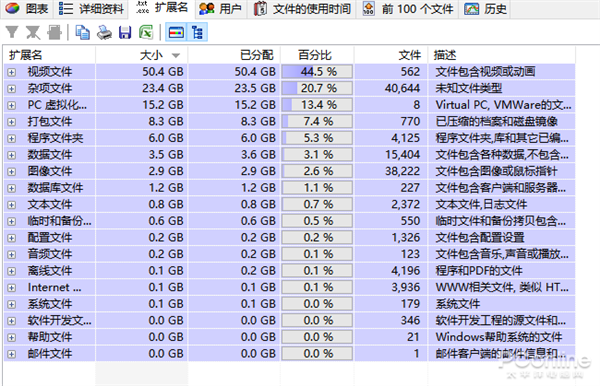Expand the 视频文件 row
The image size is (600, 386).
point(11,72)
